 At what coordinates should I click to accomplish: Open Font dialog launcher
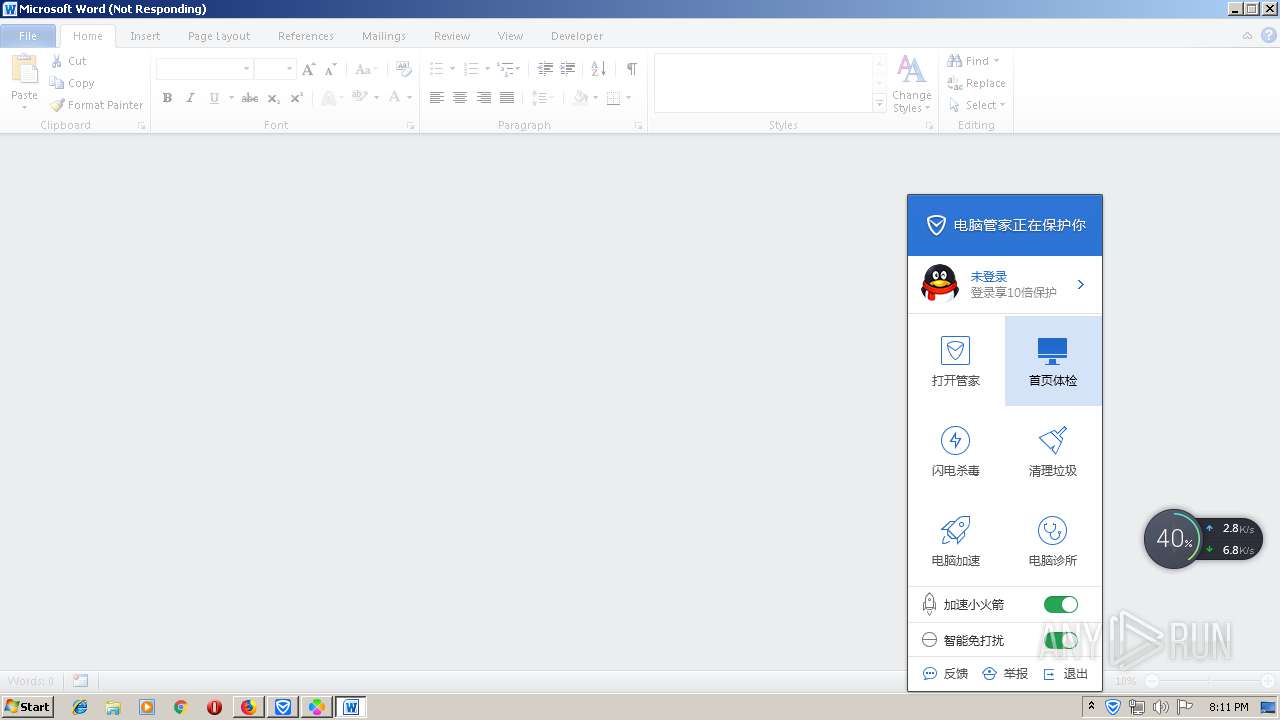pyautogui.click(x=411, y=126)
